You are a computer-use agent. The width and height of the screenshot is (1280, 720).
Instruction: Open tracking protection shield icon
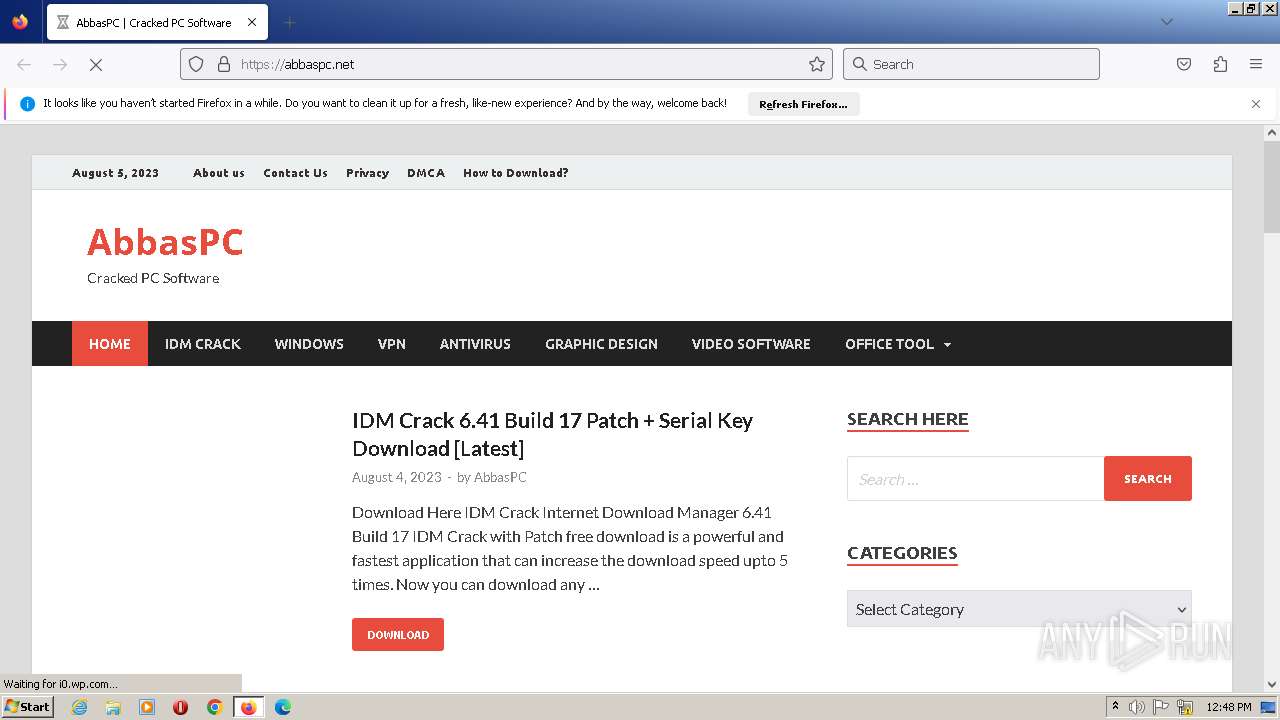pos(196,64)
